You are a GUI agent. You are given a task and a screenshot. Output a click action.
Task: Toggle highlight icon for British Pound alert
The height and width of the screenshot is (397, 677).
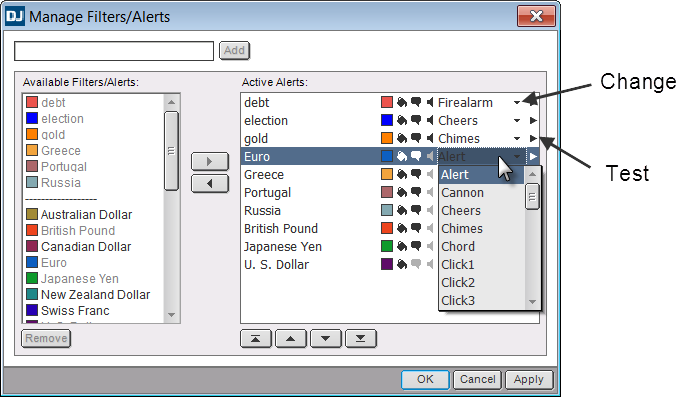point(402,228)
